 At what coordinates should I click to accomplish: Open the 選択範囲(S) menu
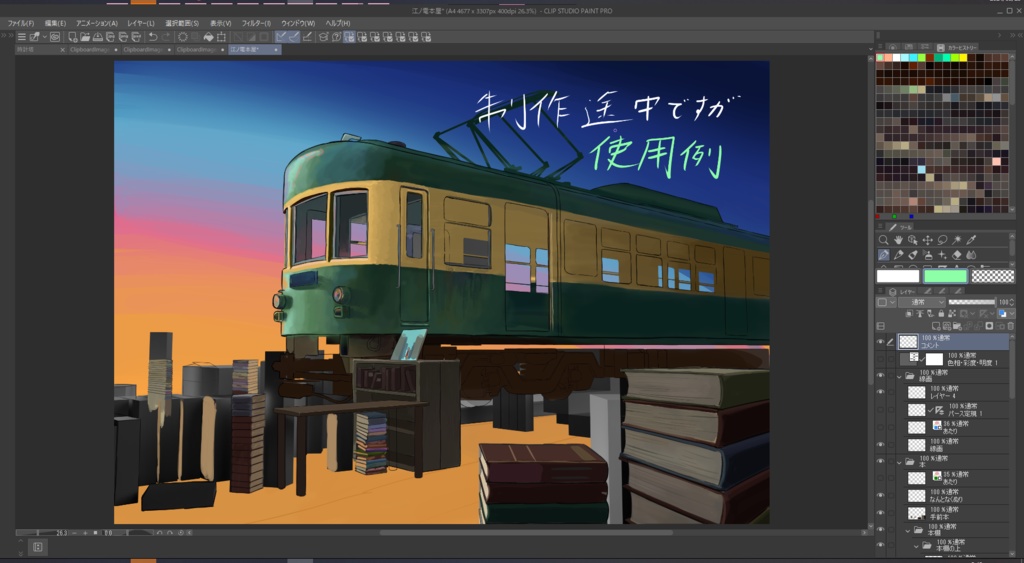pyautogui.click(x=182, y=24)
